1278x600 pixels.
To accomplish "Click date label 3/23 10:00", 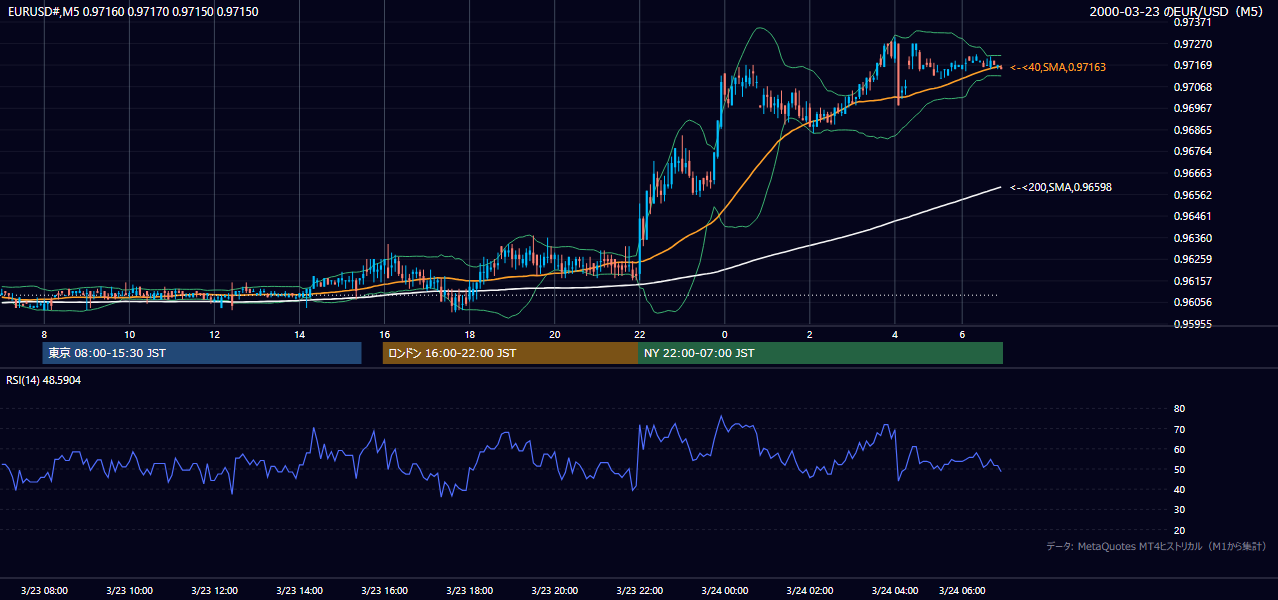I will [129, 591].
